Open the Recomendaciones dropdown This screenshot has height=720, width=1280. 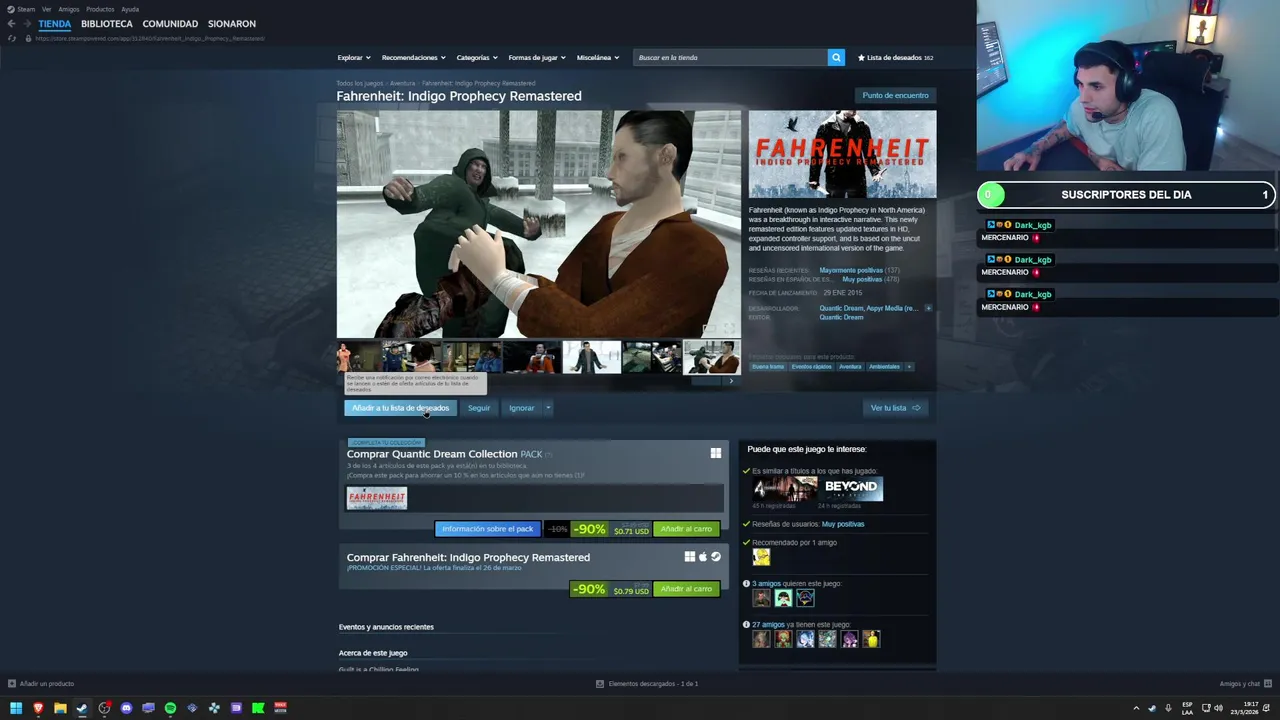(x=414, y=58)
